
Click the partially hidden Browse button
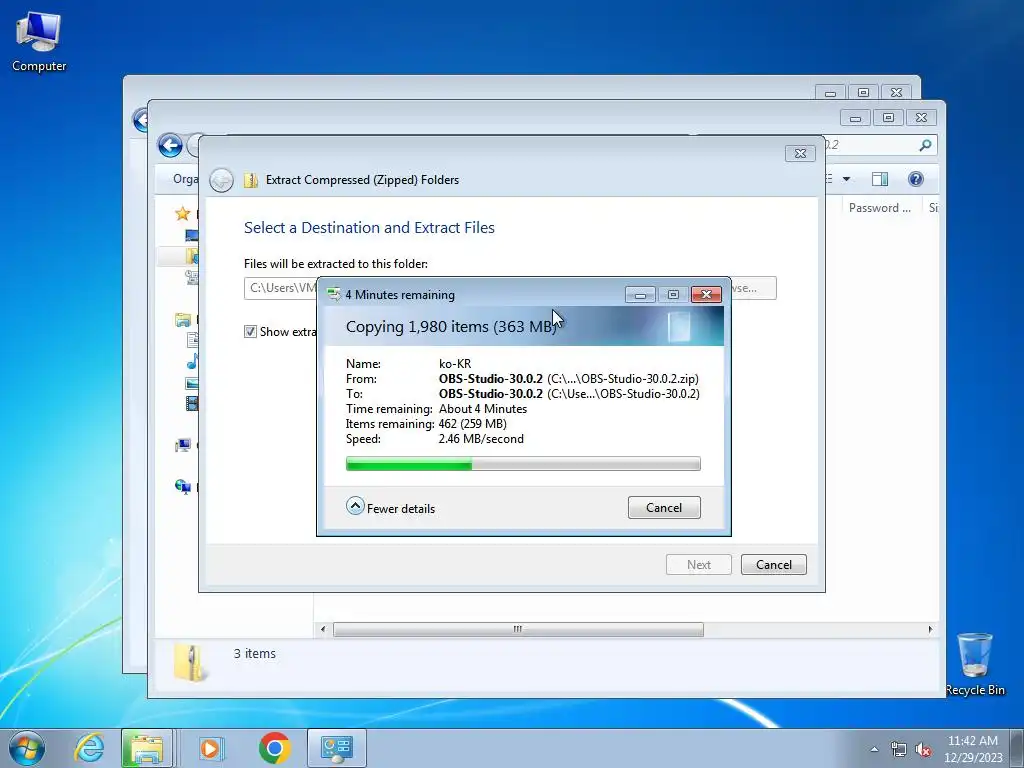tap(753, 288)
